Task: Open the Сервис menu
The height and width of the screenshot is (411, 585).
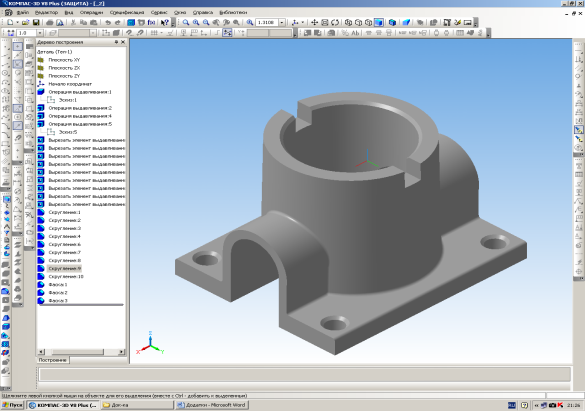Action: point(159,12)
